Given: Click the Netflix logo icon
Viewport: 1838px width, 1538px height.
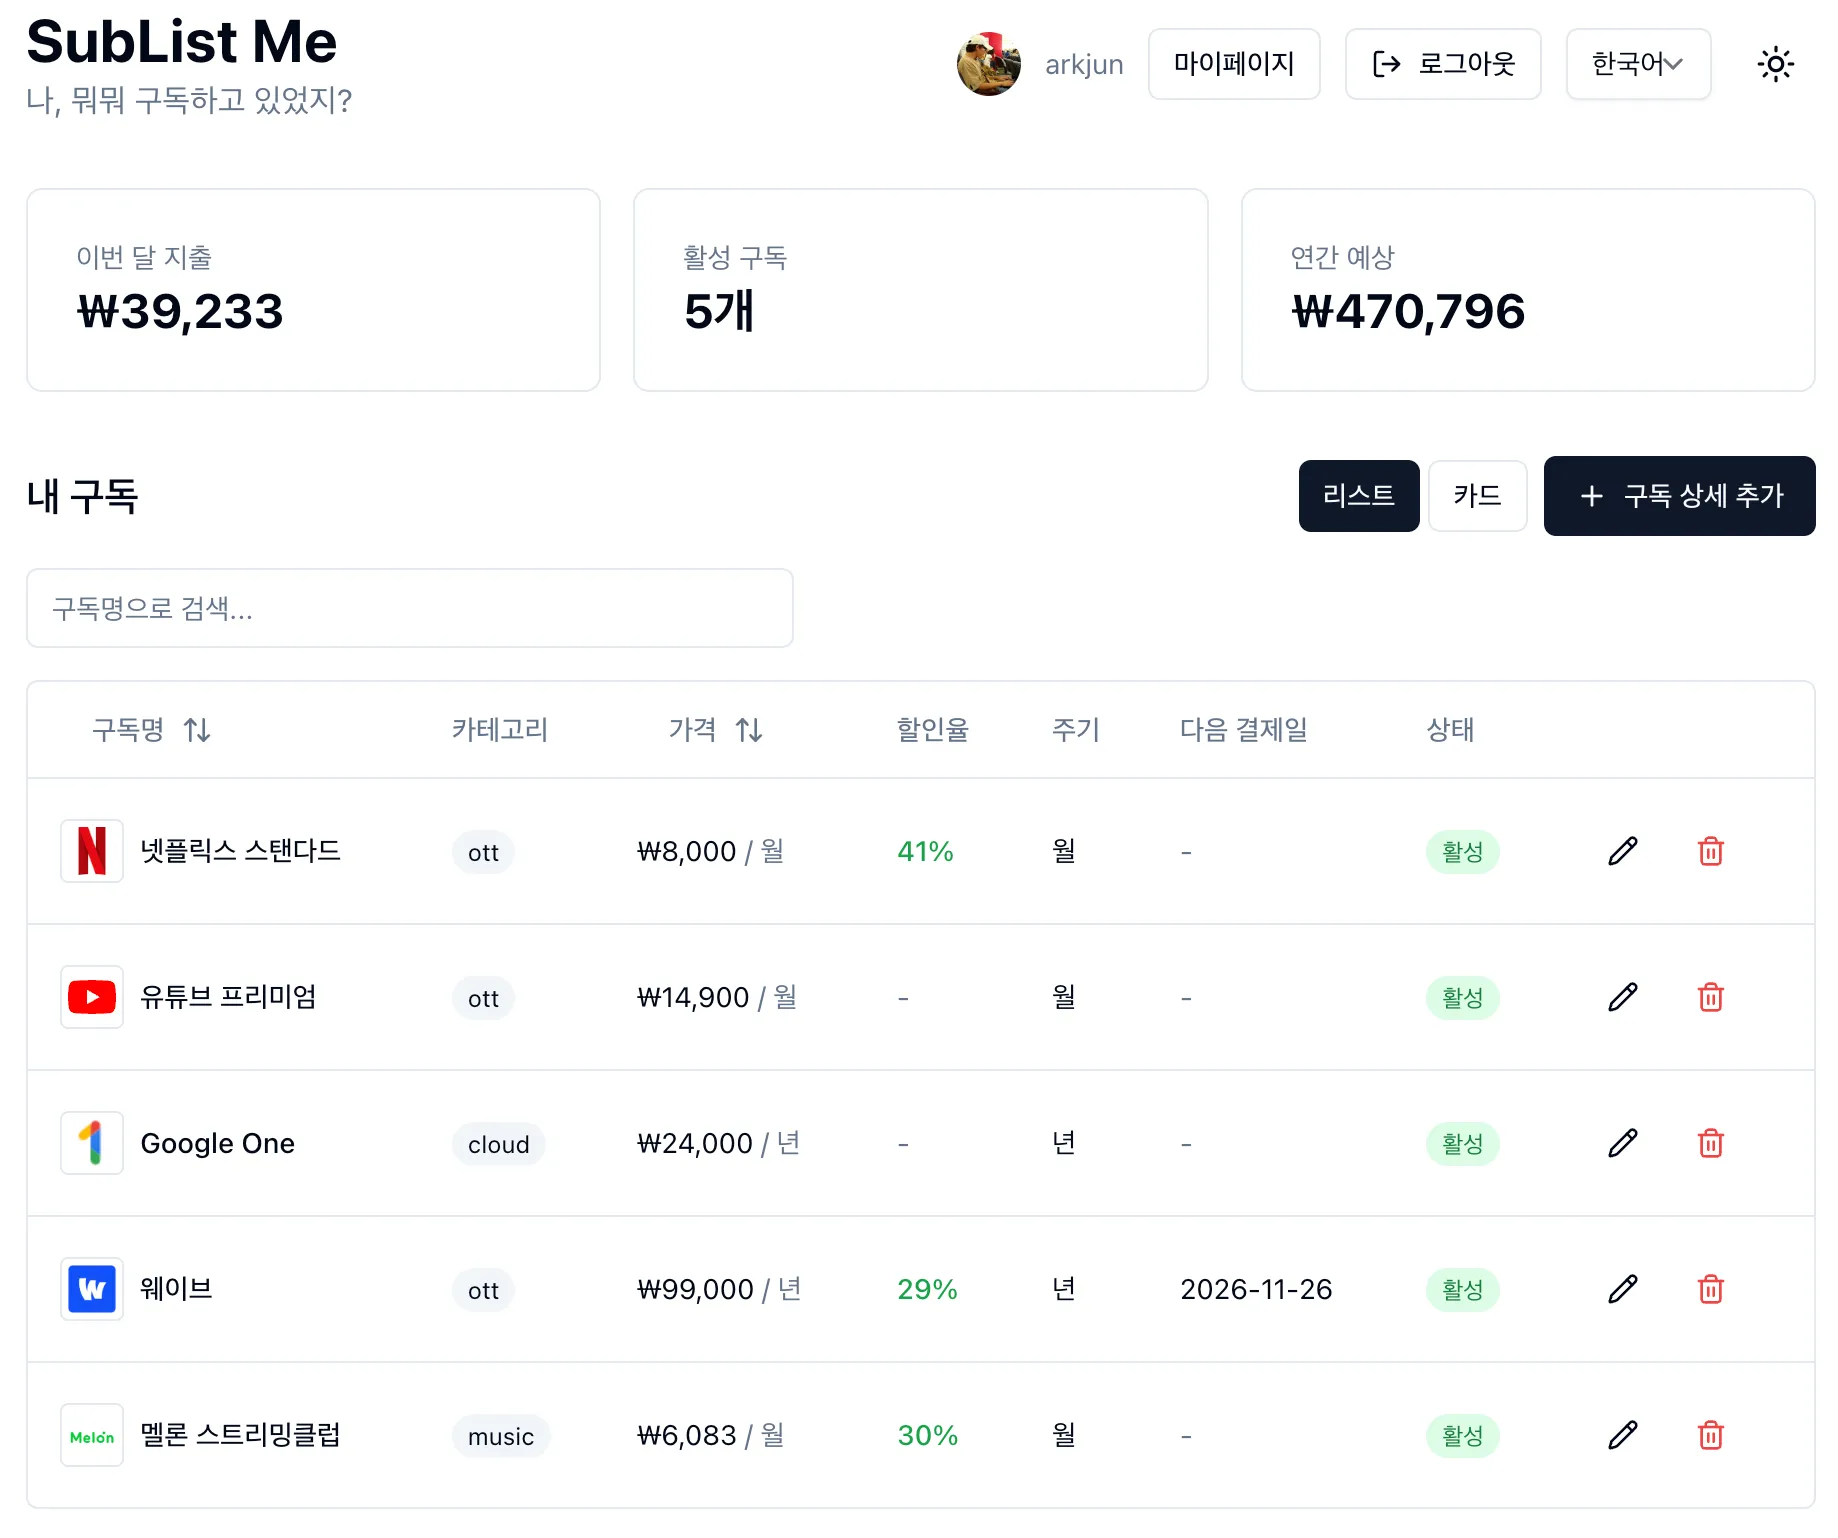Looking at the screenshot, I should click(x=92, y=851).
